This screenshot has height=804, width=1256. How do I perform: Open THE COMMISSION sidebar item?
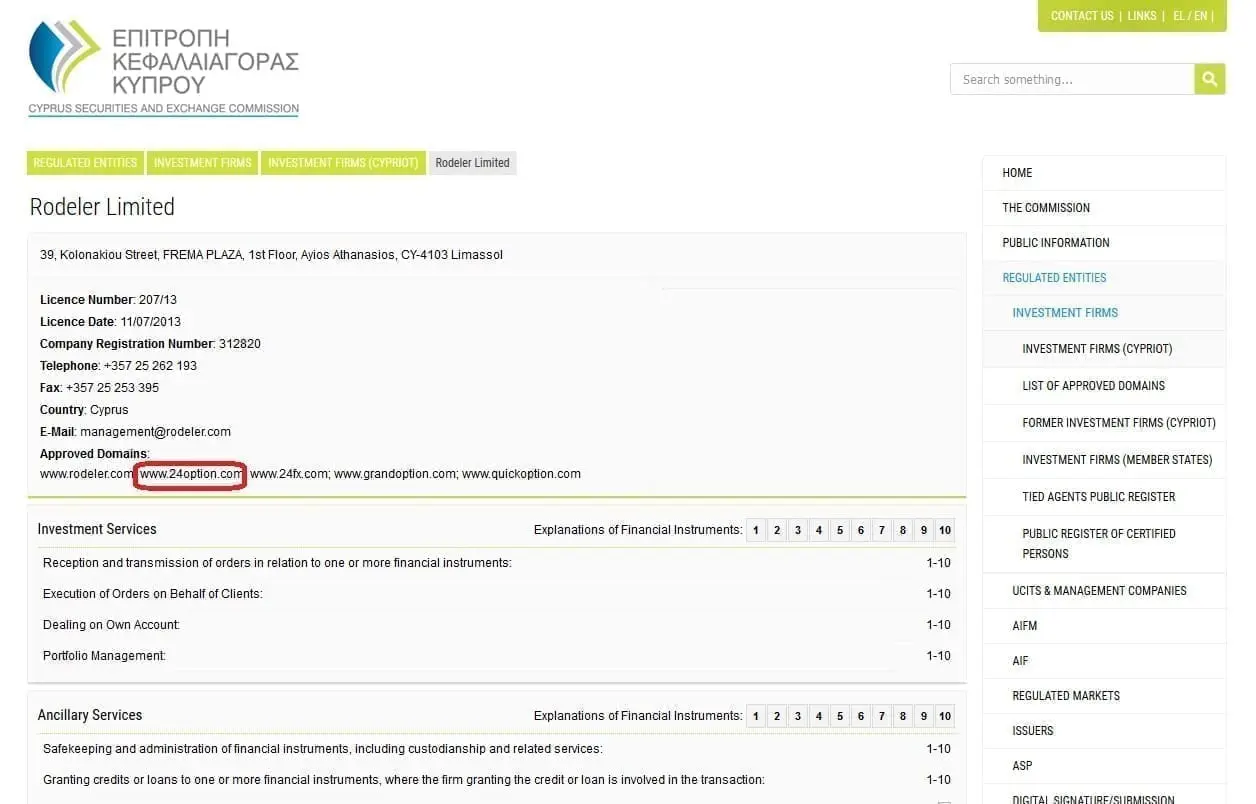1104,208
